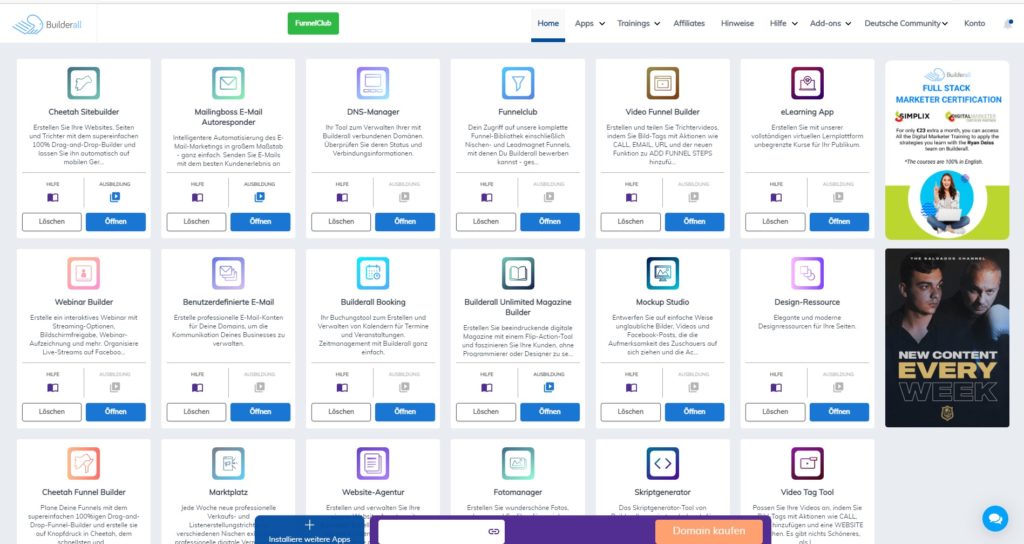
Task: Open Ausbildung icon for Unlimited Magazine Builder
Action: [549, 387]
